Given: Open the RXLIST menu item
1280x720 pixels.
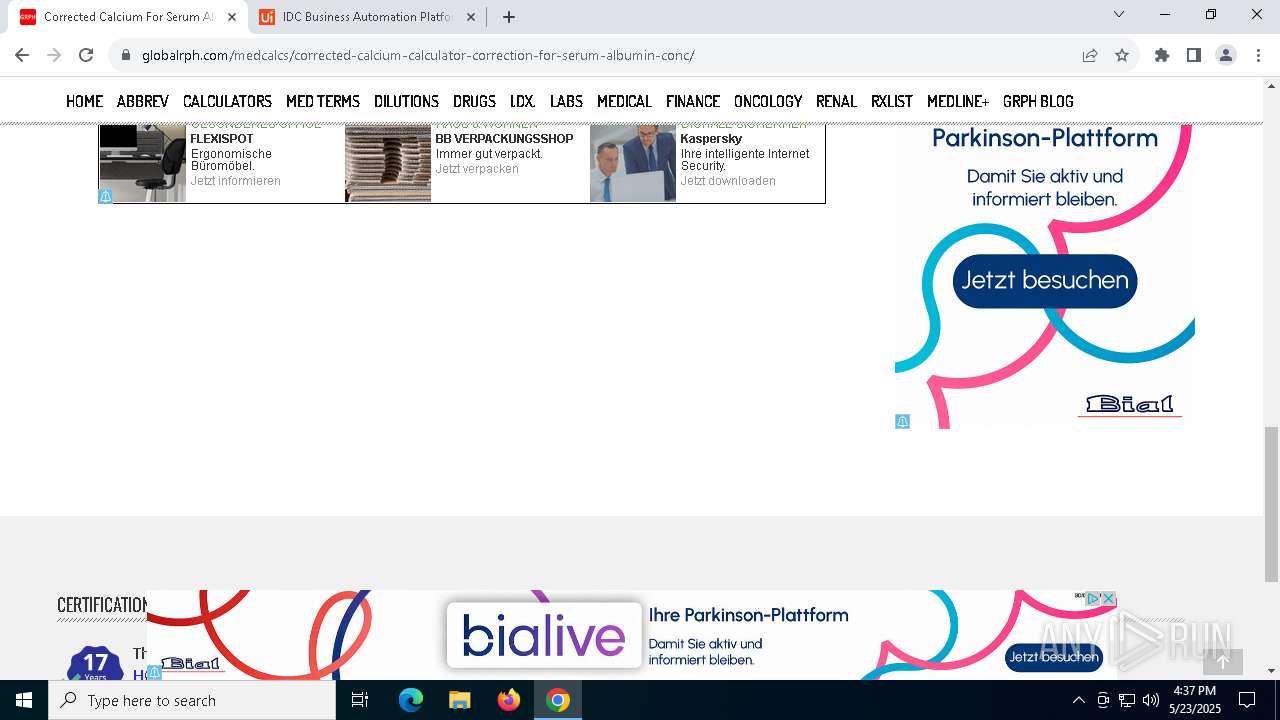Looking at the screenshot, I should 892,101.
